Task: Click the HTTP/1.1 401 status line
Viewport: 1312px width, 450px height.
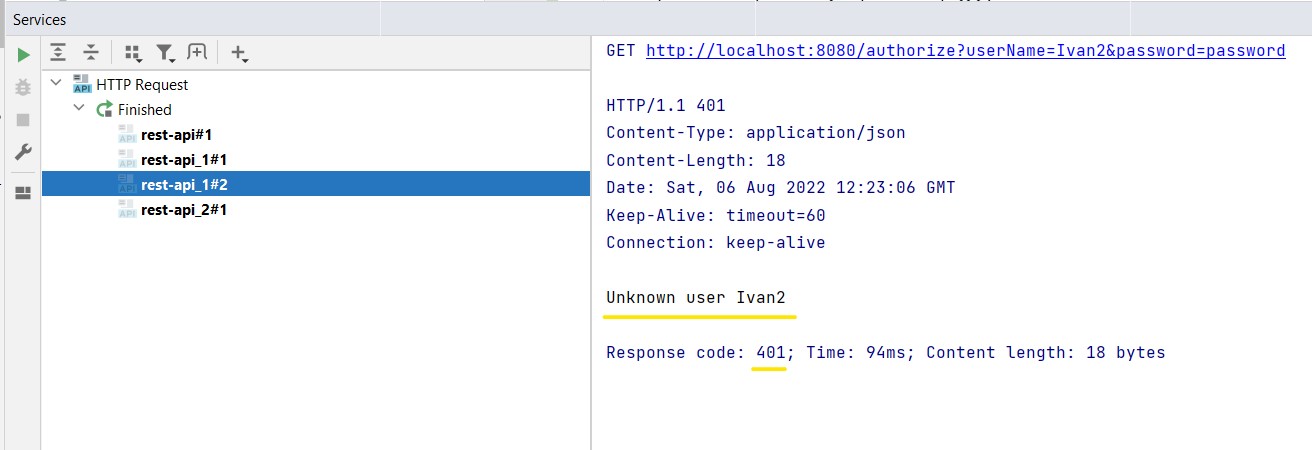Action: [666, 105]
